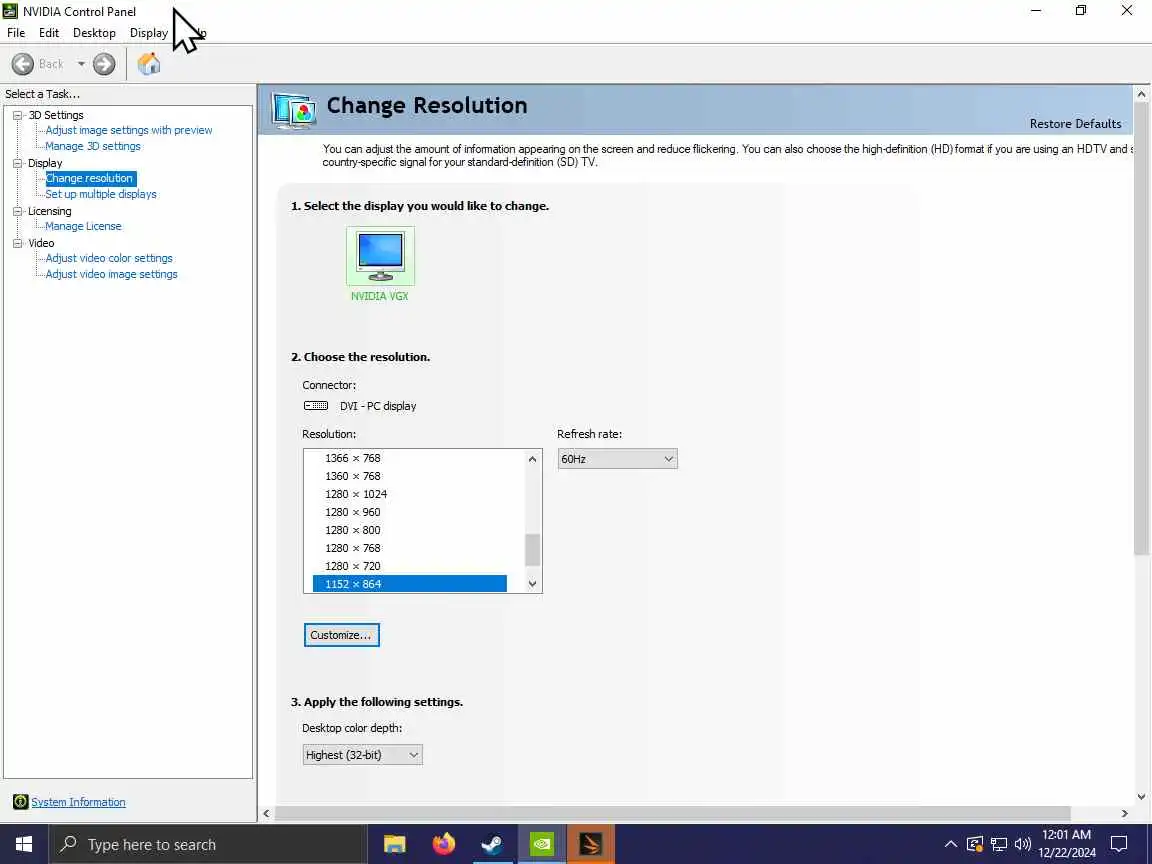The image size is (1152, 864).
Task: Click resolution list scroll up arrow
Action: pyautogui.click(x=533, y=459)
